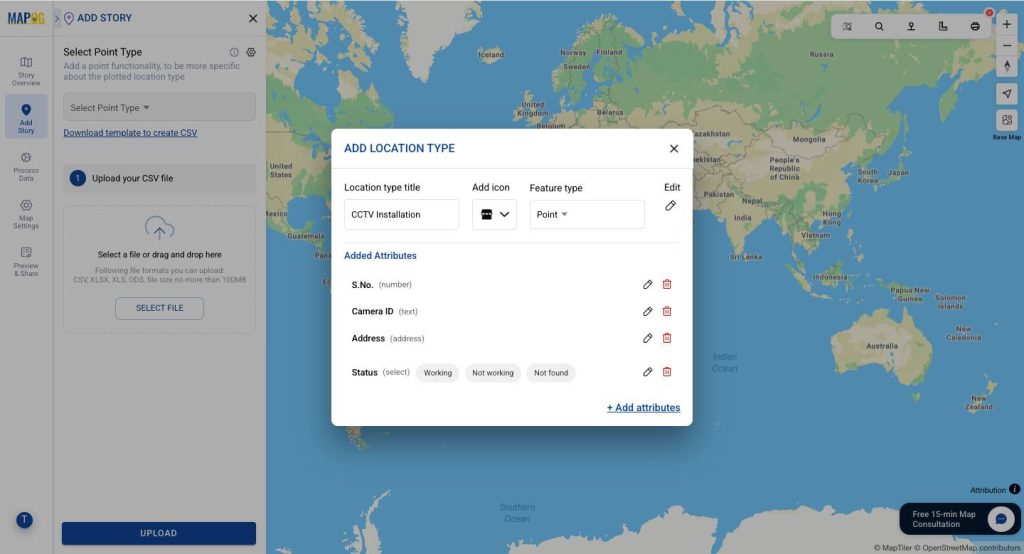Click the Location type title field
The height and width of the screenshot is (554, 1024).
point(401,215)
